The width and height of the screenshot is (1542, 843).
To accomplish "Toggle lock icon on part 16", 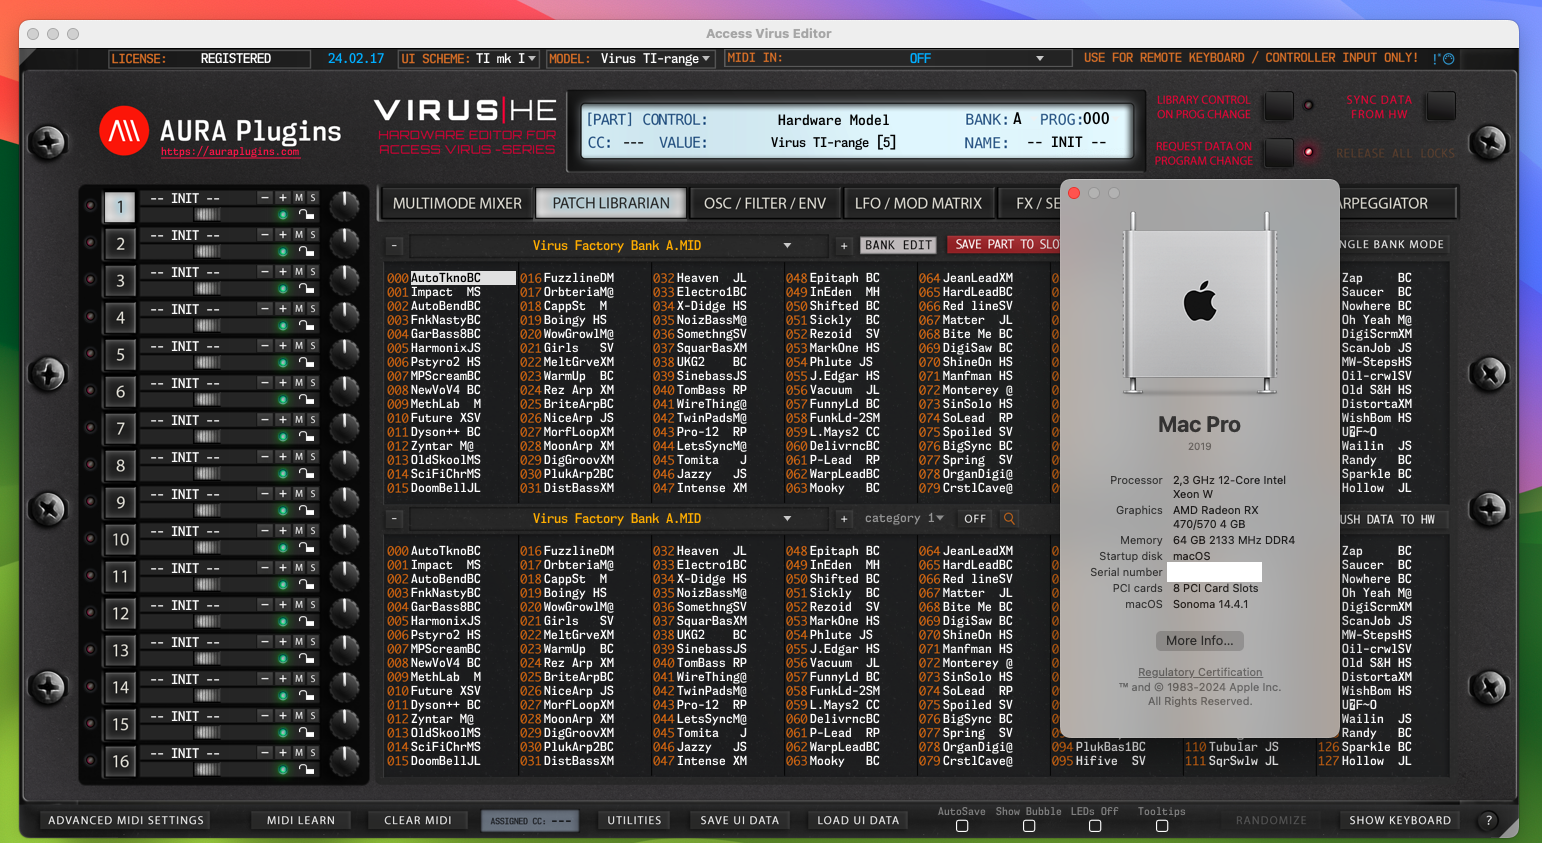I will click(306, 769).
